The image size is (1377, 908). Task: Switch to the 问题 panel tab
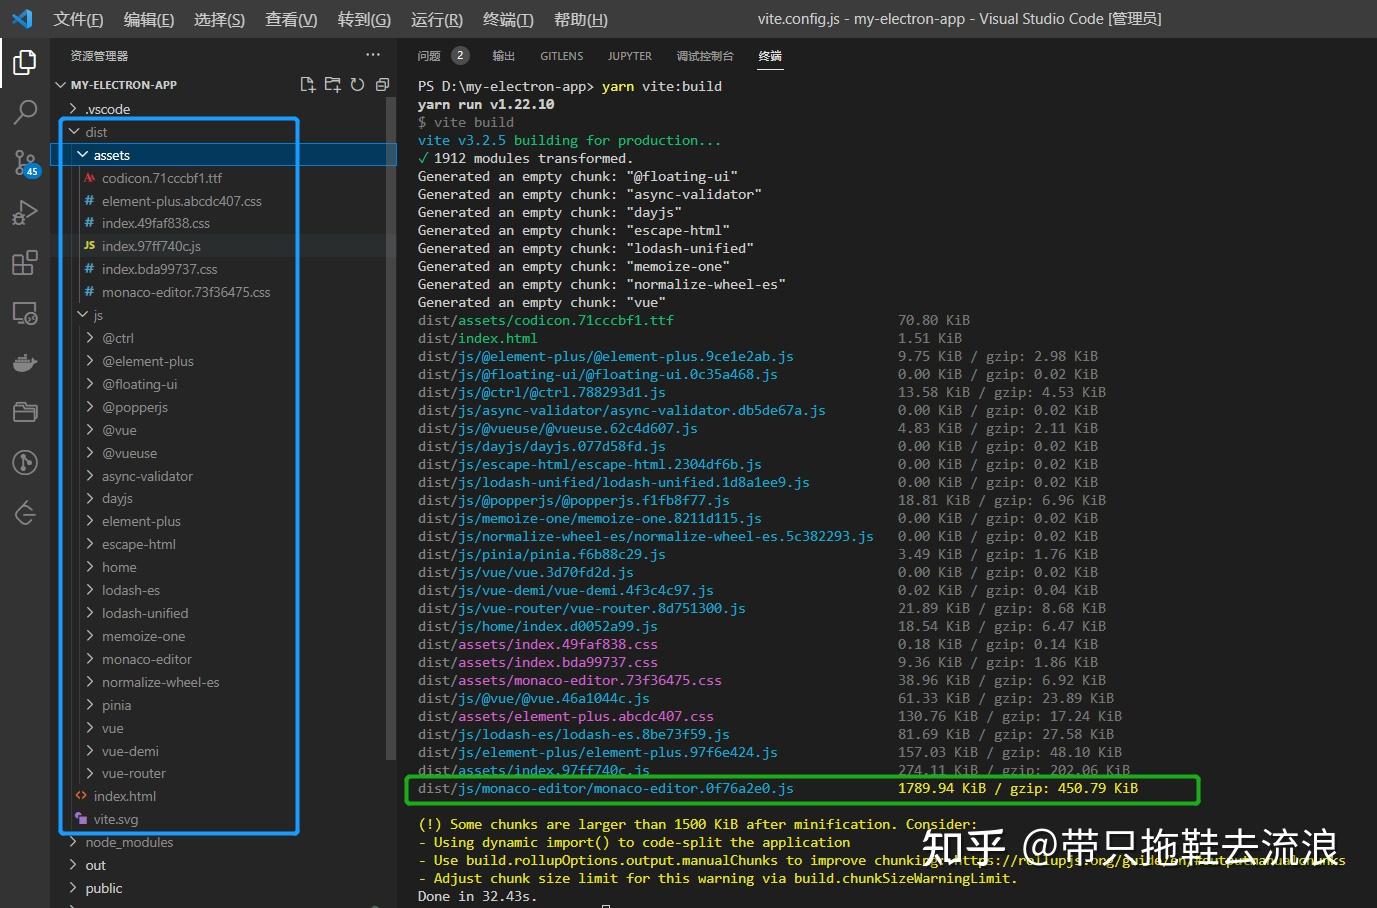[x=429, y=56]
